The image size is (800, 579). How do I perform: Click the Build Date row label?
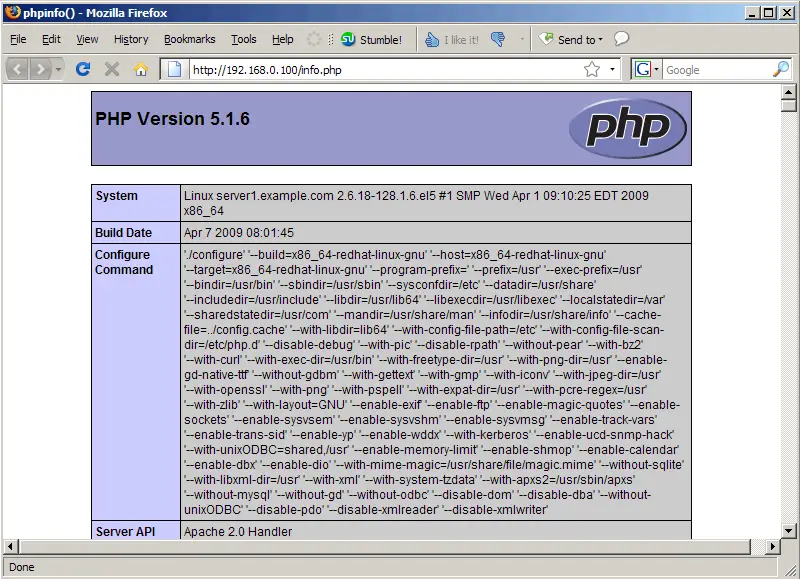(123, 233)
